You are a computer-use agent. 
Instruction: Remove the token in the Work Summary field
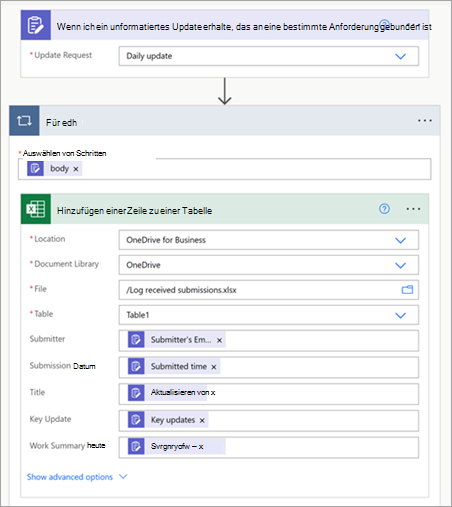point(201,447)
